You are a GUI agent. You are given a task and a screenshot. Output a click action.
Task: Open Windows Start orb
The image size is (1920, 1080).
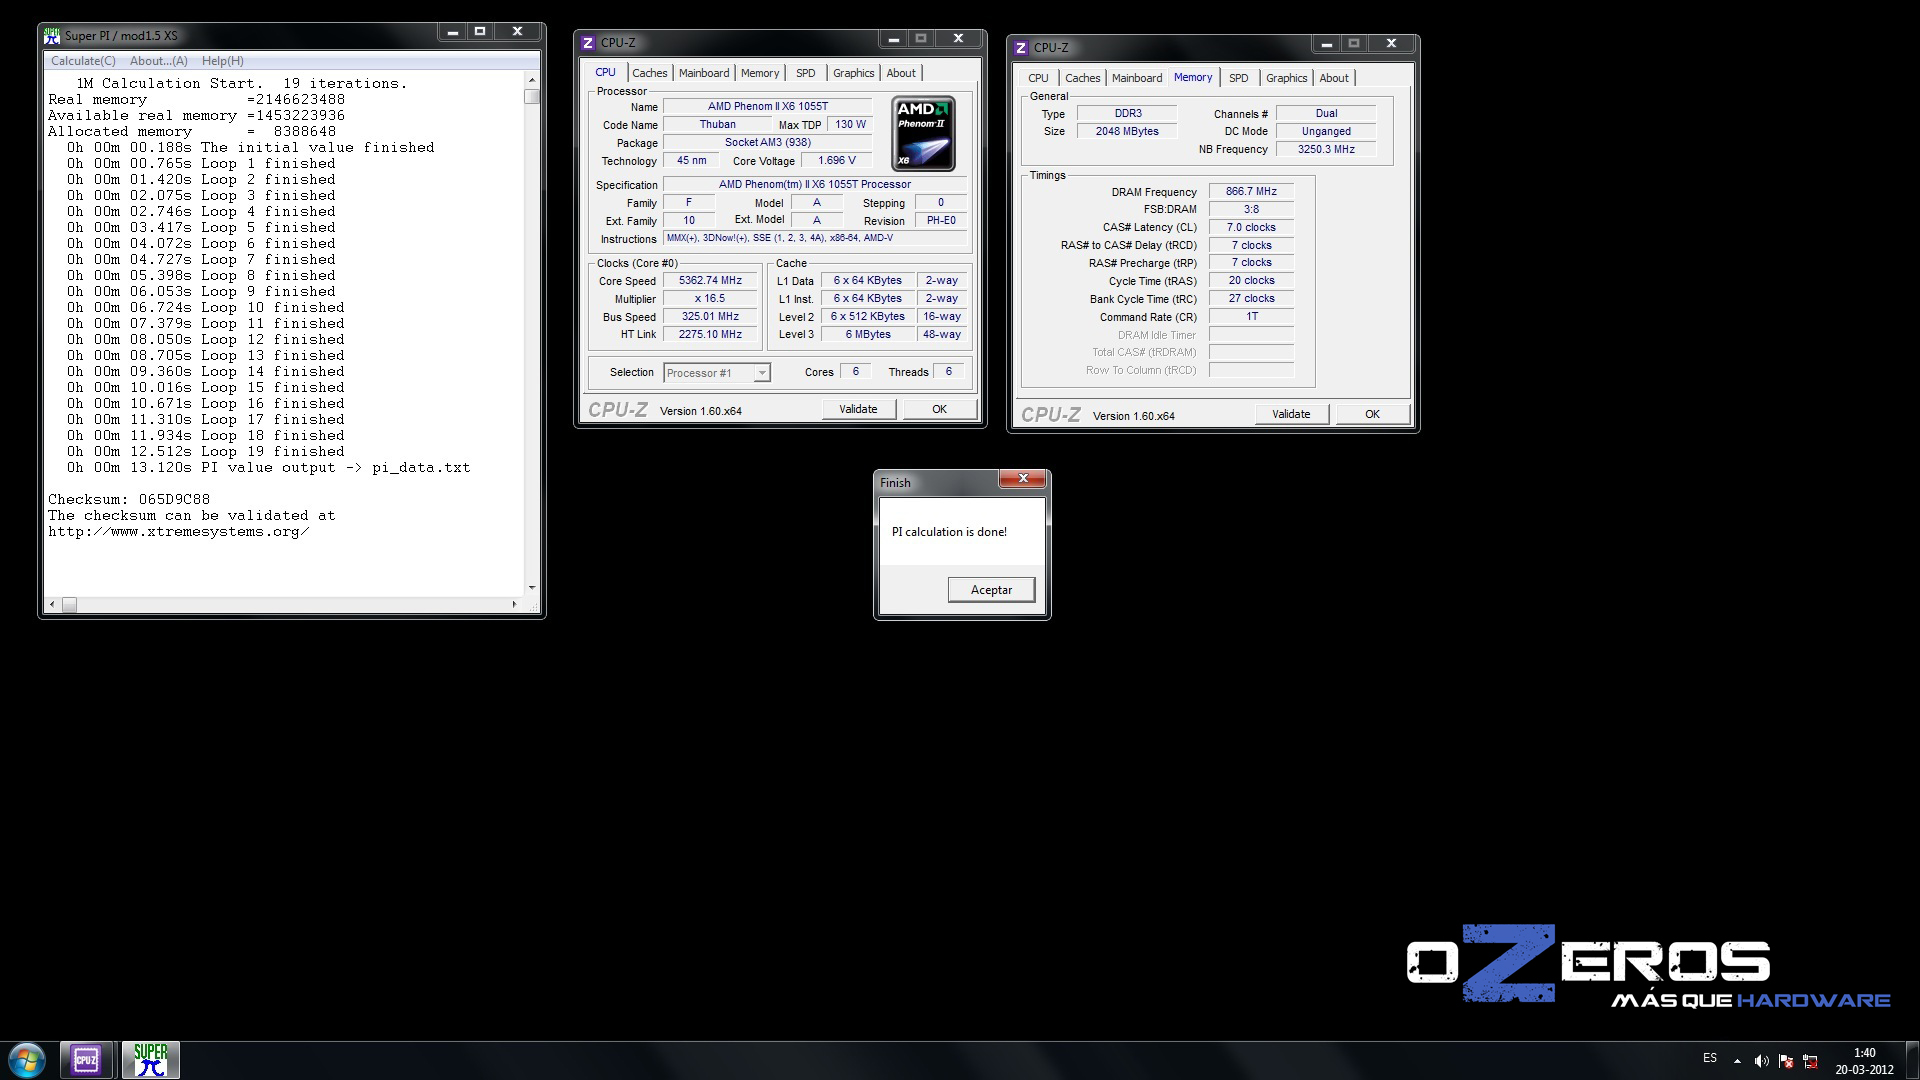click(x=27, y=1060)
